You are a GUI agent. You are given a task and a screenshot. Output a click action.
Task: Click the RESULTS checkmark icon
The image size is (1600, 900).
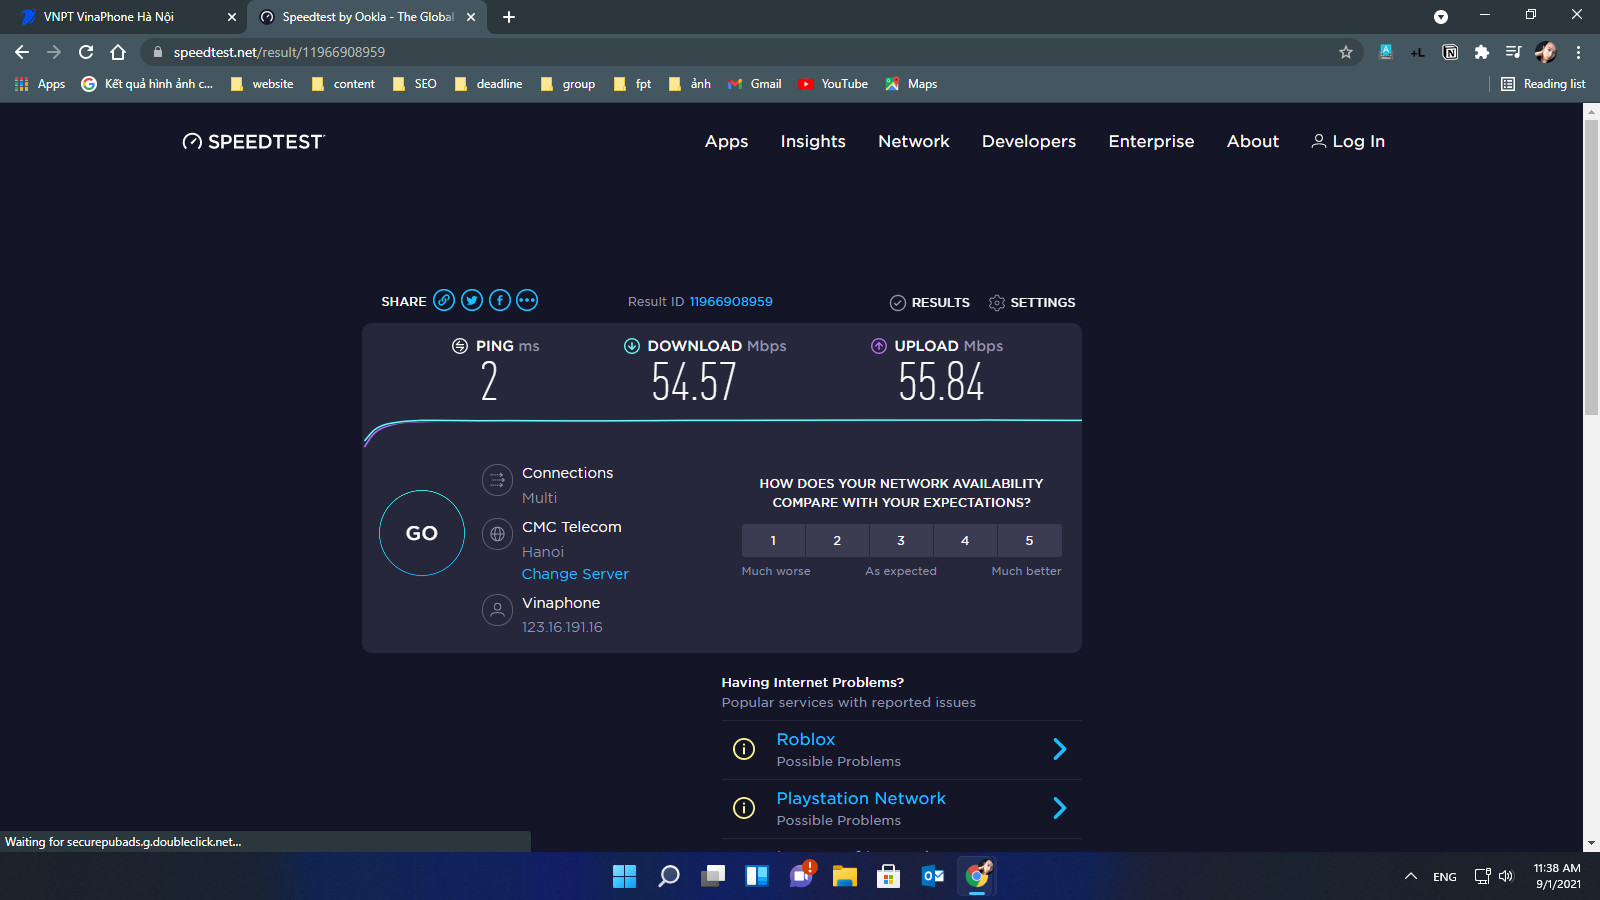pos(898,302)
